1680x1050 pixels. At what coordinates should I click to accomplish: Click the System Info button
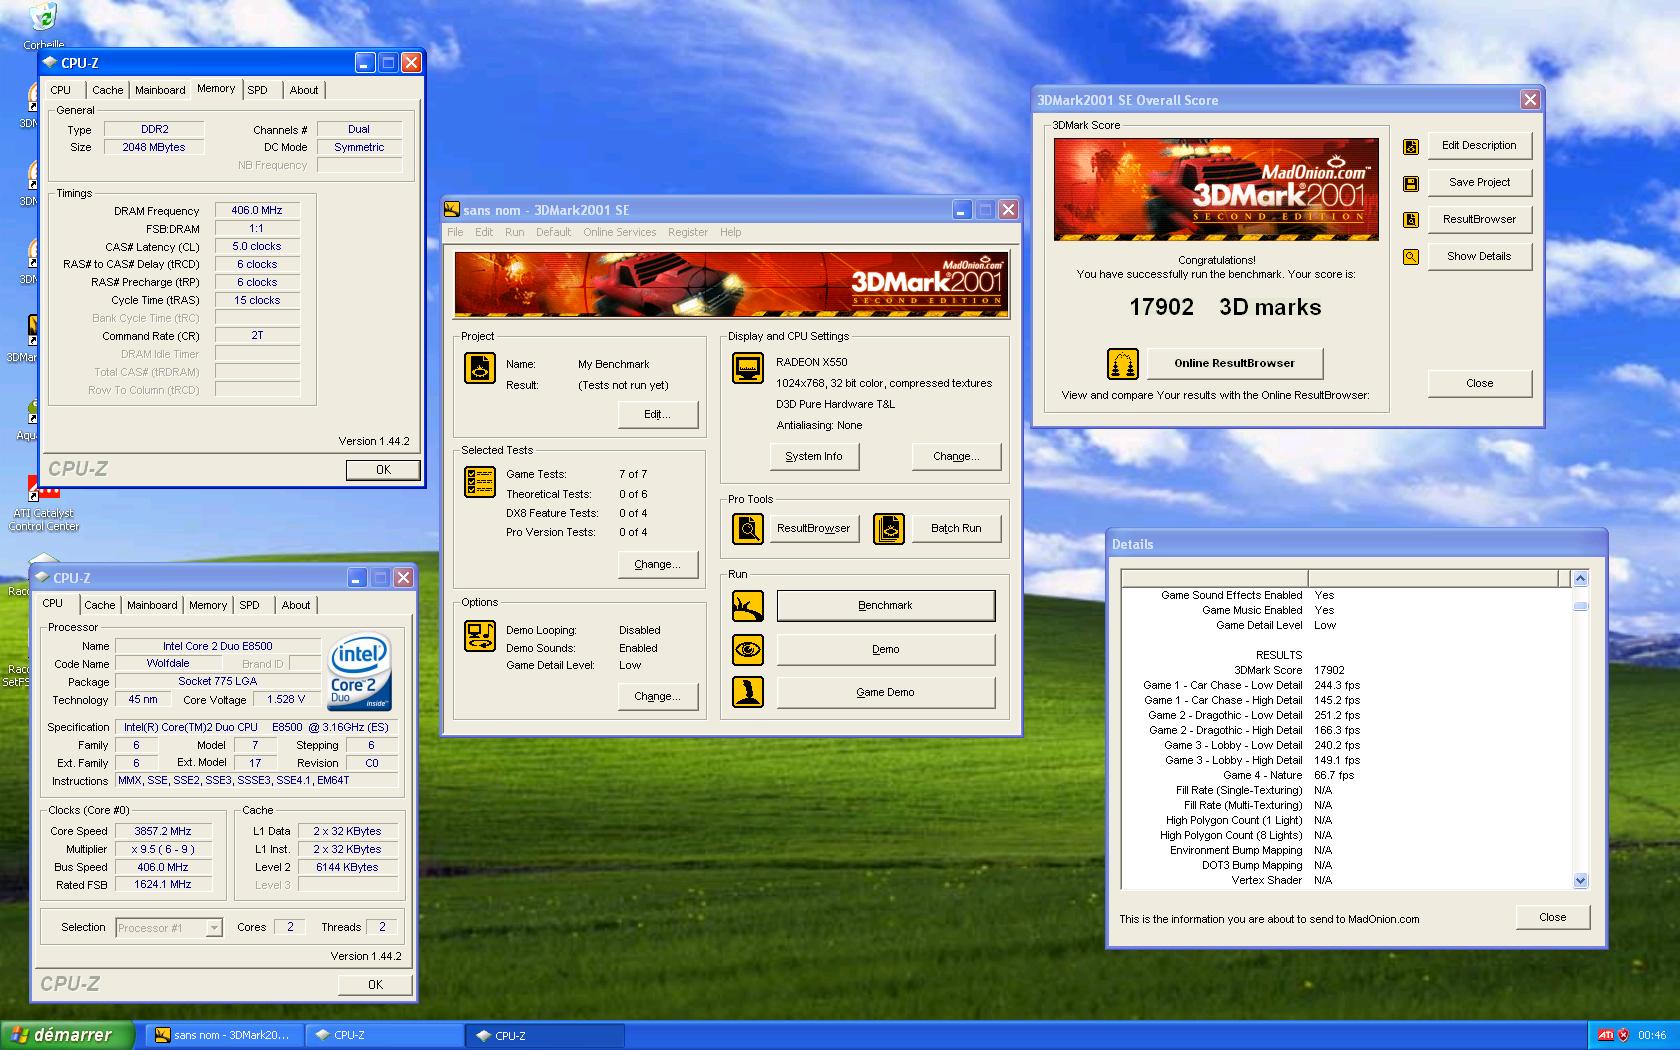point(814,456)
